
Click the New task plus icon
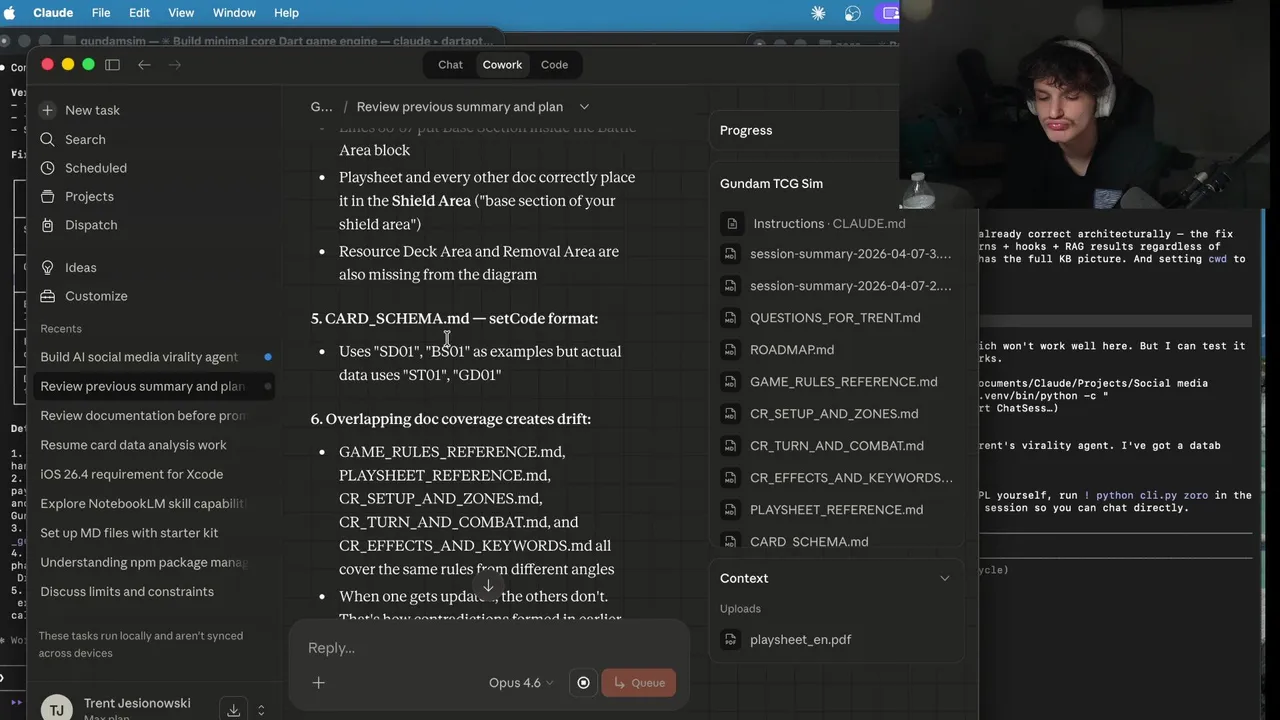(x=47, y=110)
